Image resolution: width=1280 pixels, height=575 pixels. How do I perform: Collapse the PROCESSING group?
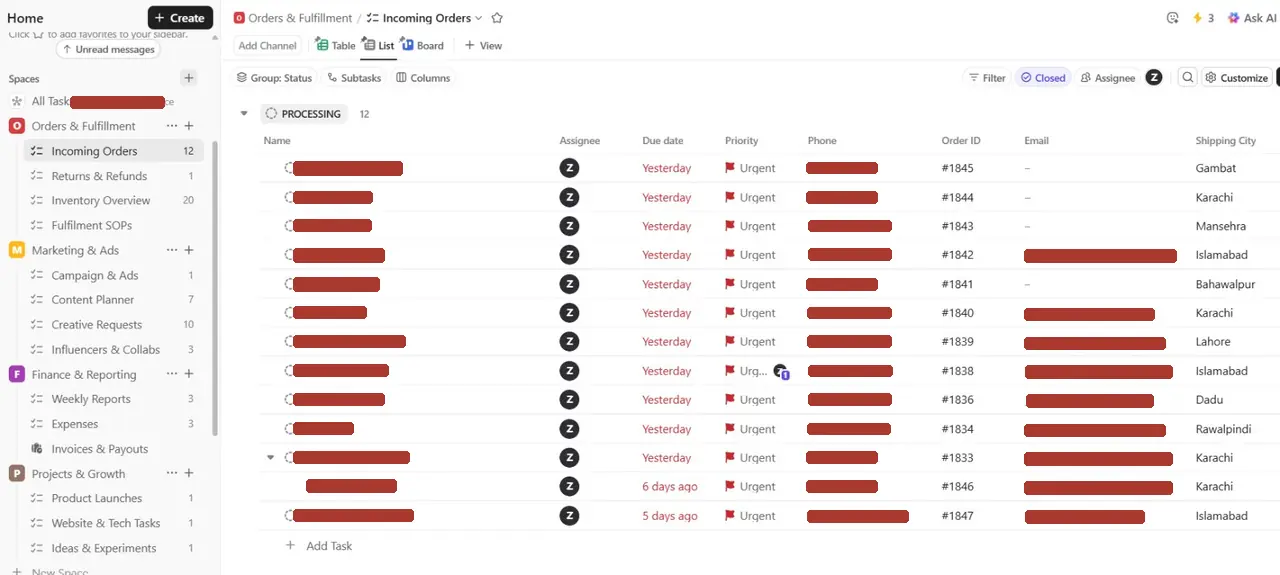pos(243,114)
